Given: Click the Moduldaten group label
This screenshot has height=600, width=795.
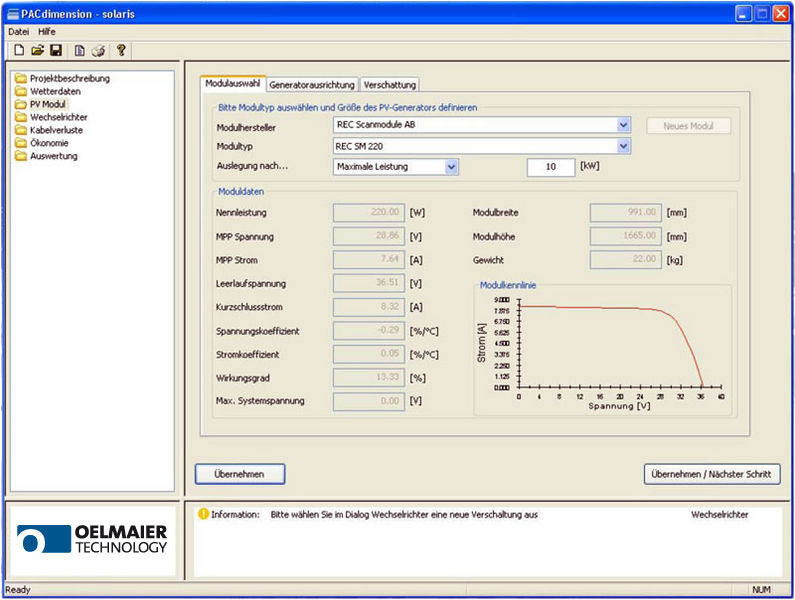Looking at the screenshot, I should click(241, 191).
